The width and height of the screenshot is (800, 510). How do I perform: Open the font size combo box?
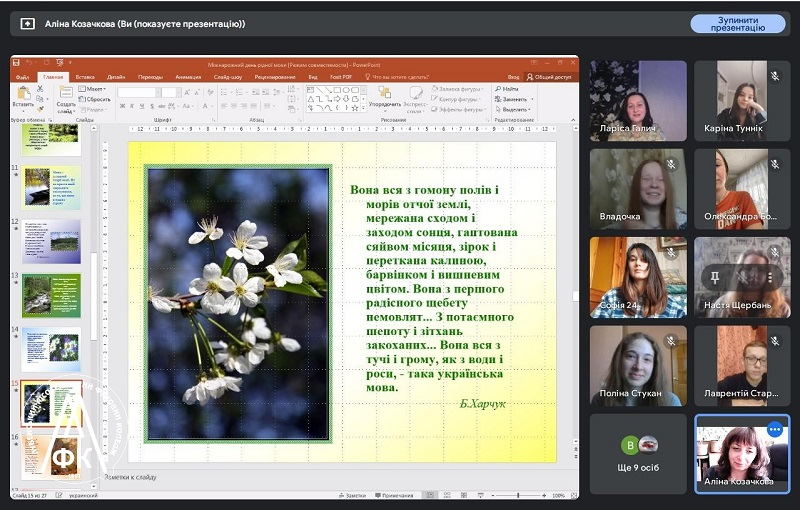[x=171, y=92]
